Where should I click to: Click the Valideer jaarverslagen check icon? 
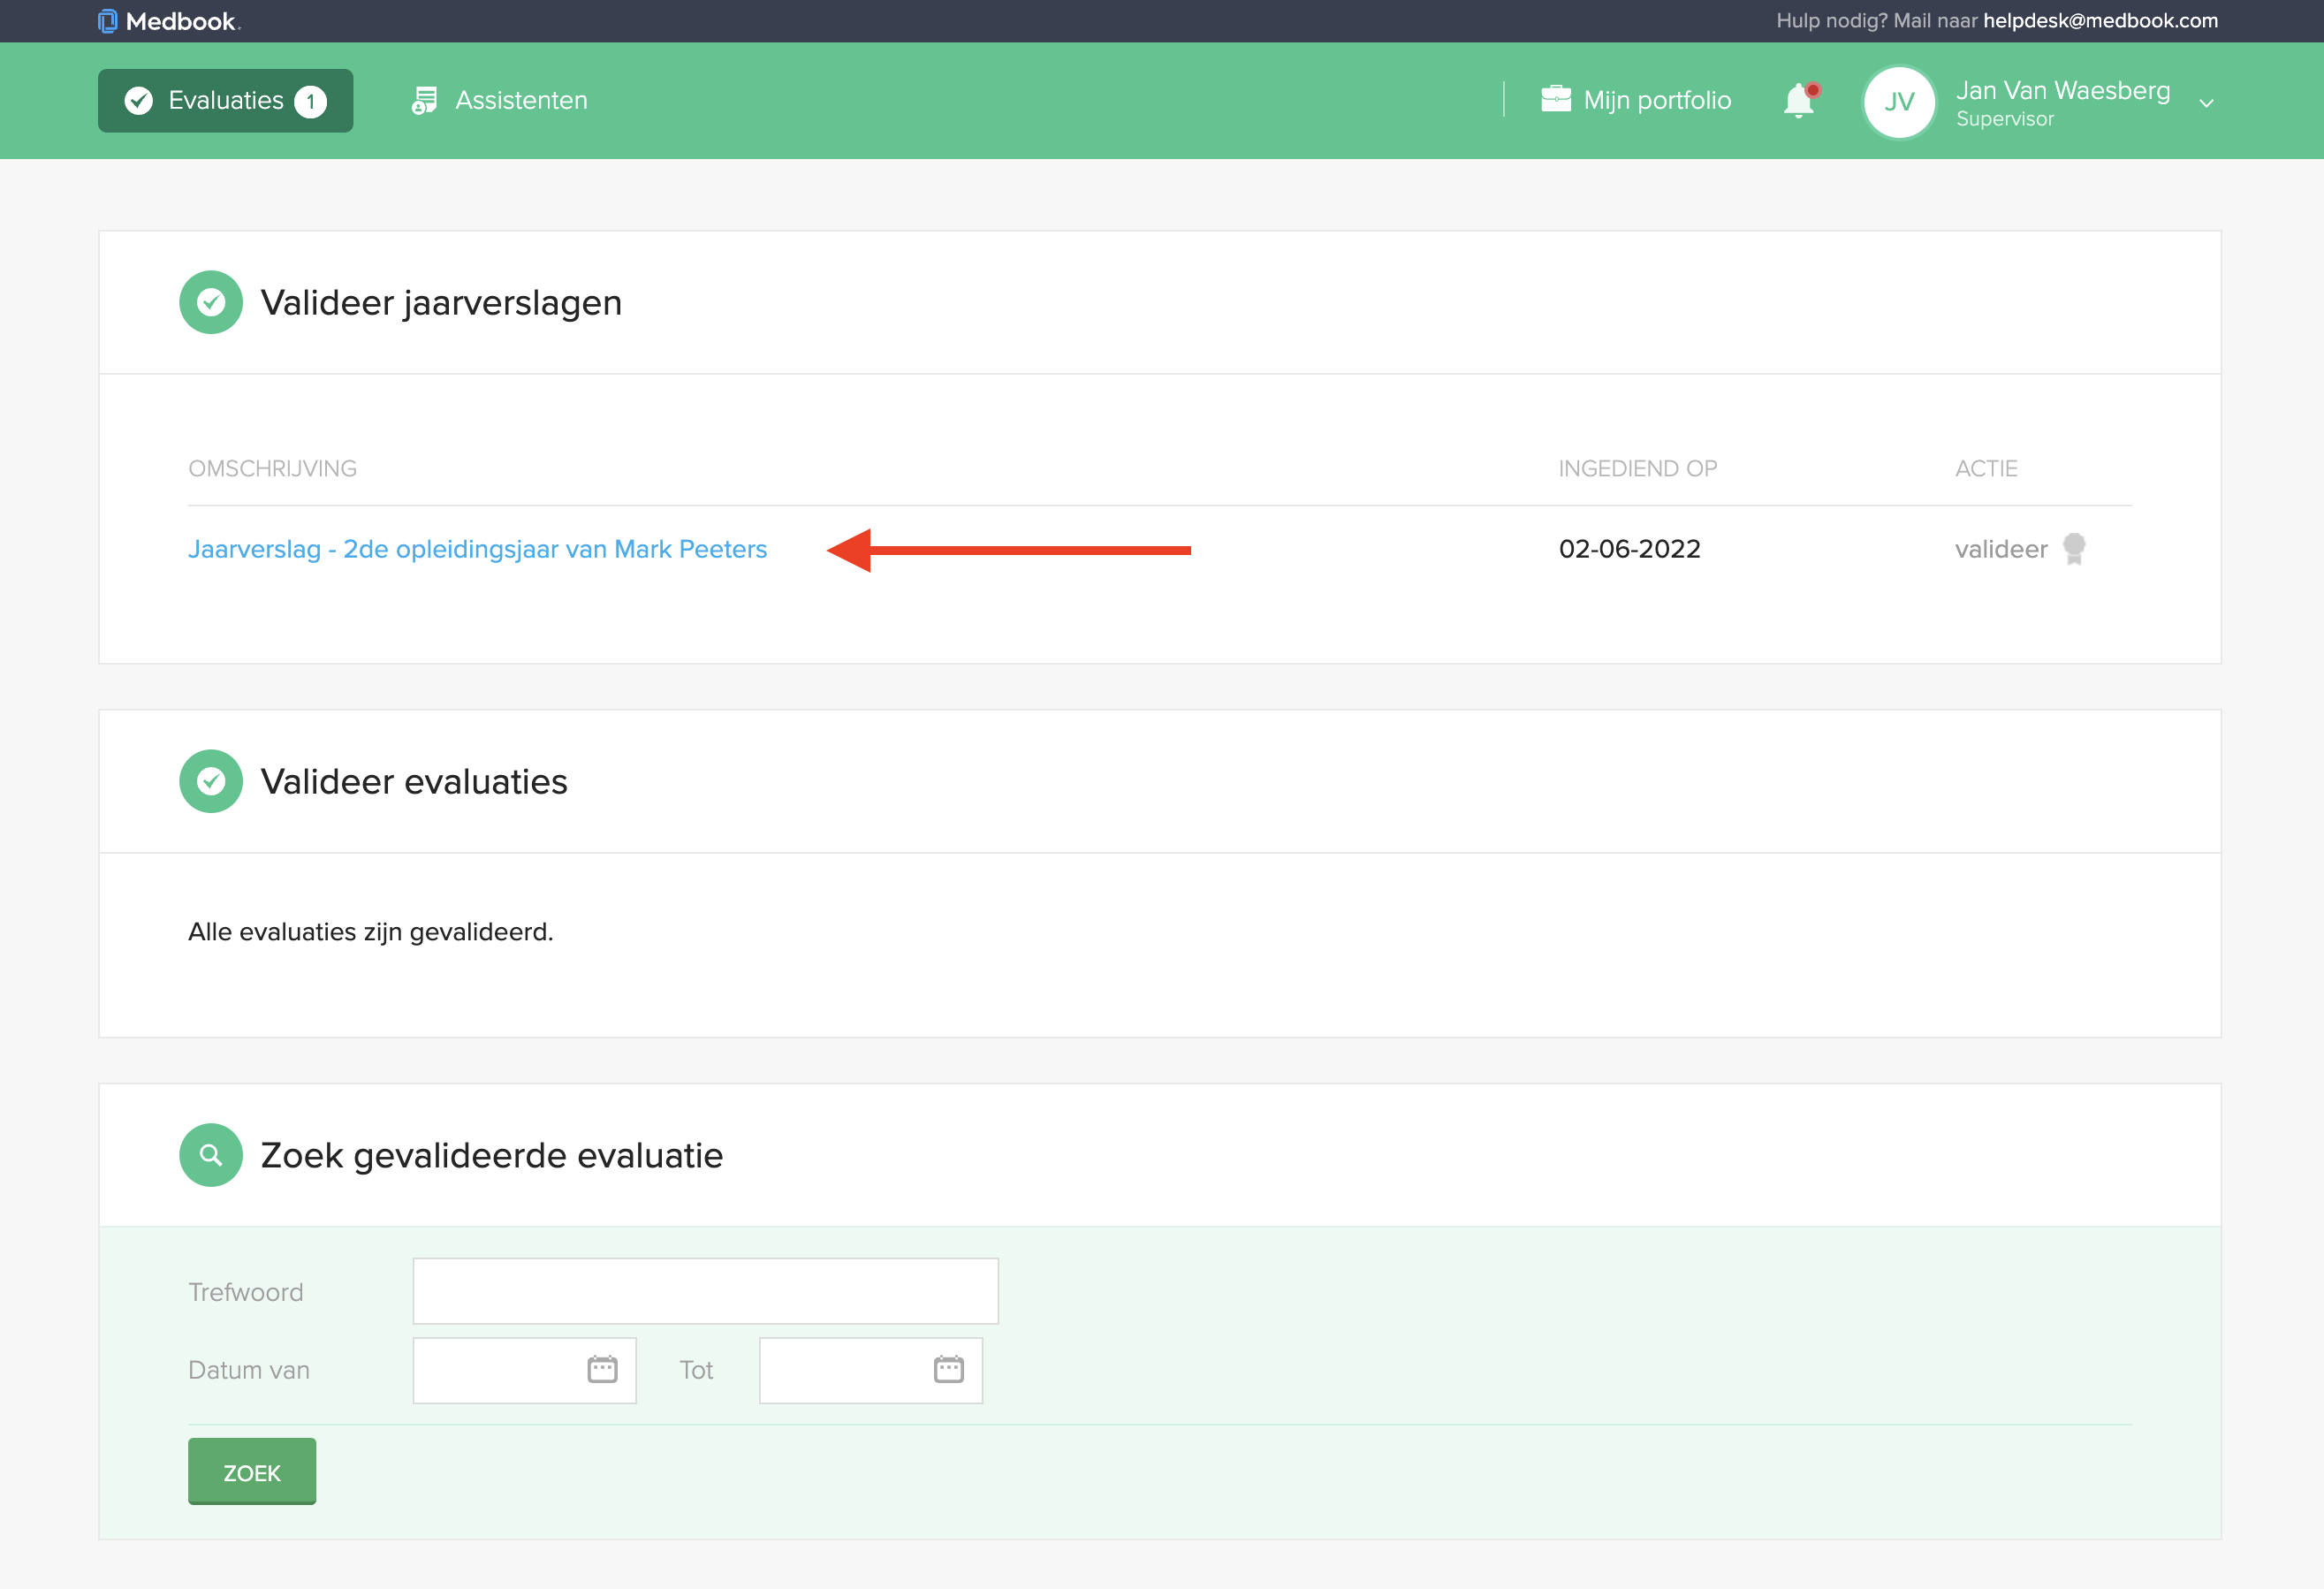coord(211,302)
